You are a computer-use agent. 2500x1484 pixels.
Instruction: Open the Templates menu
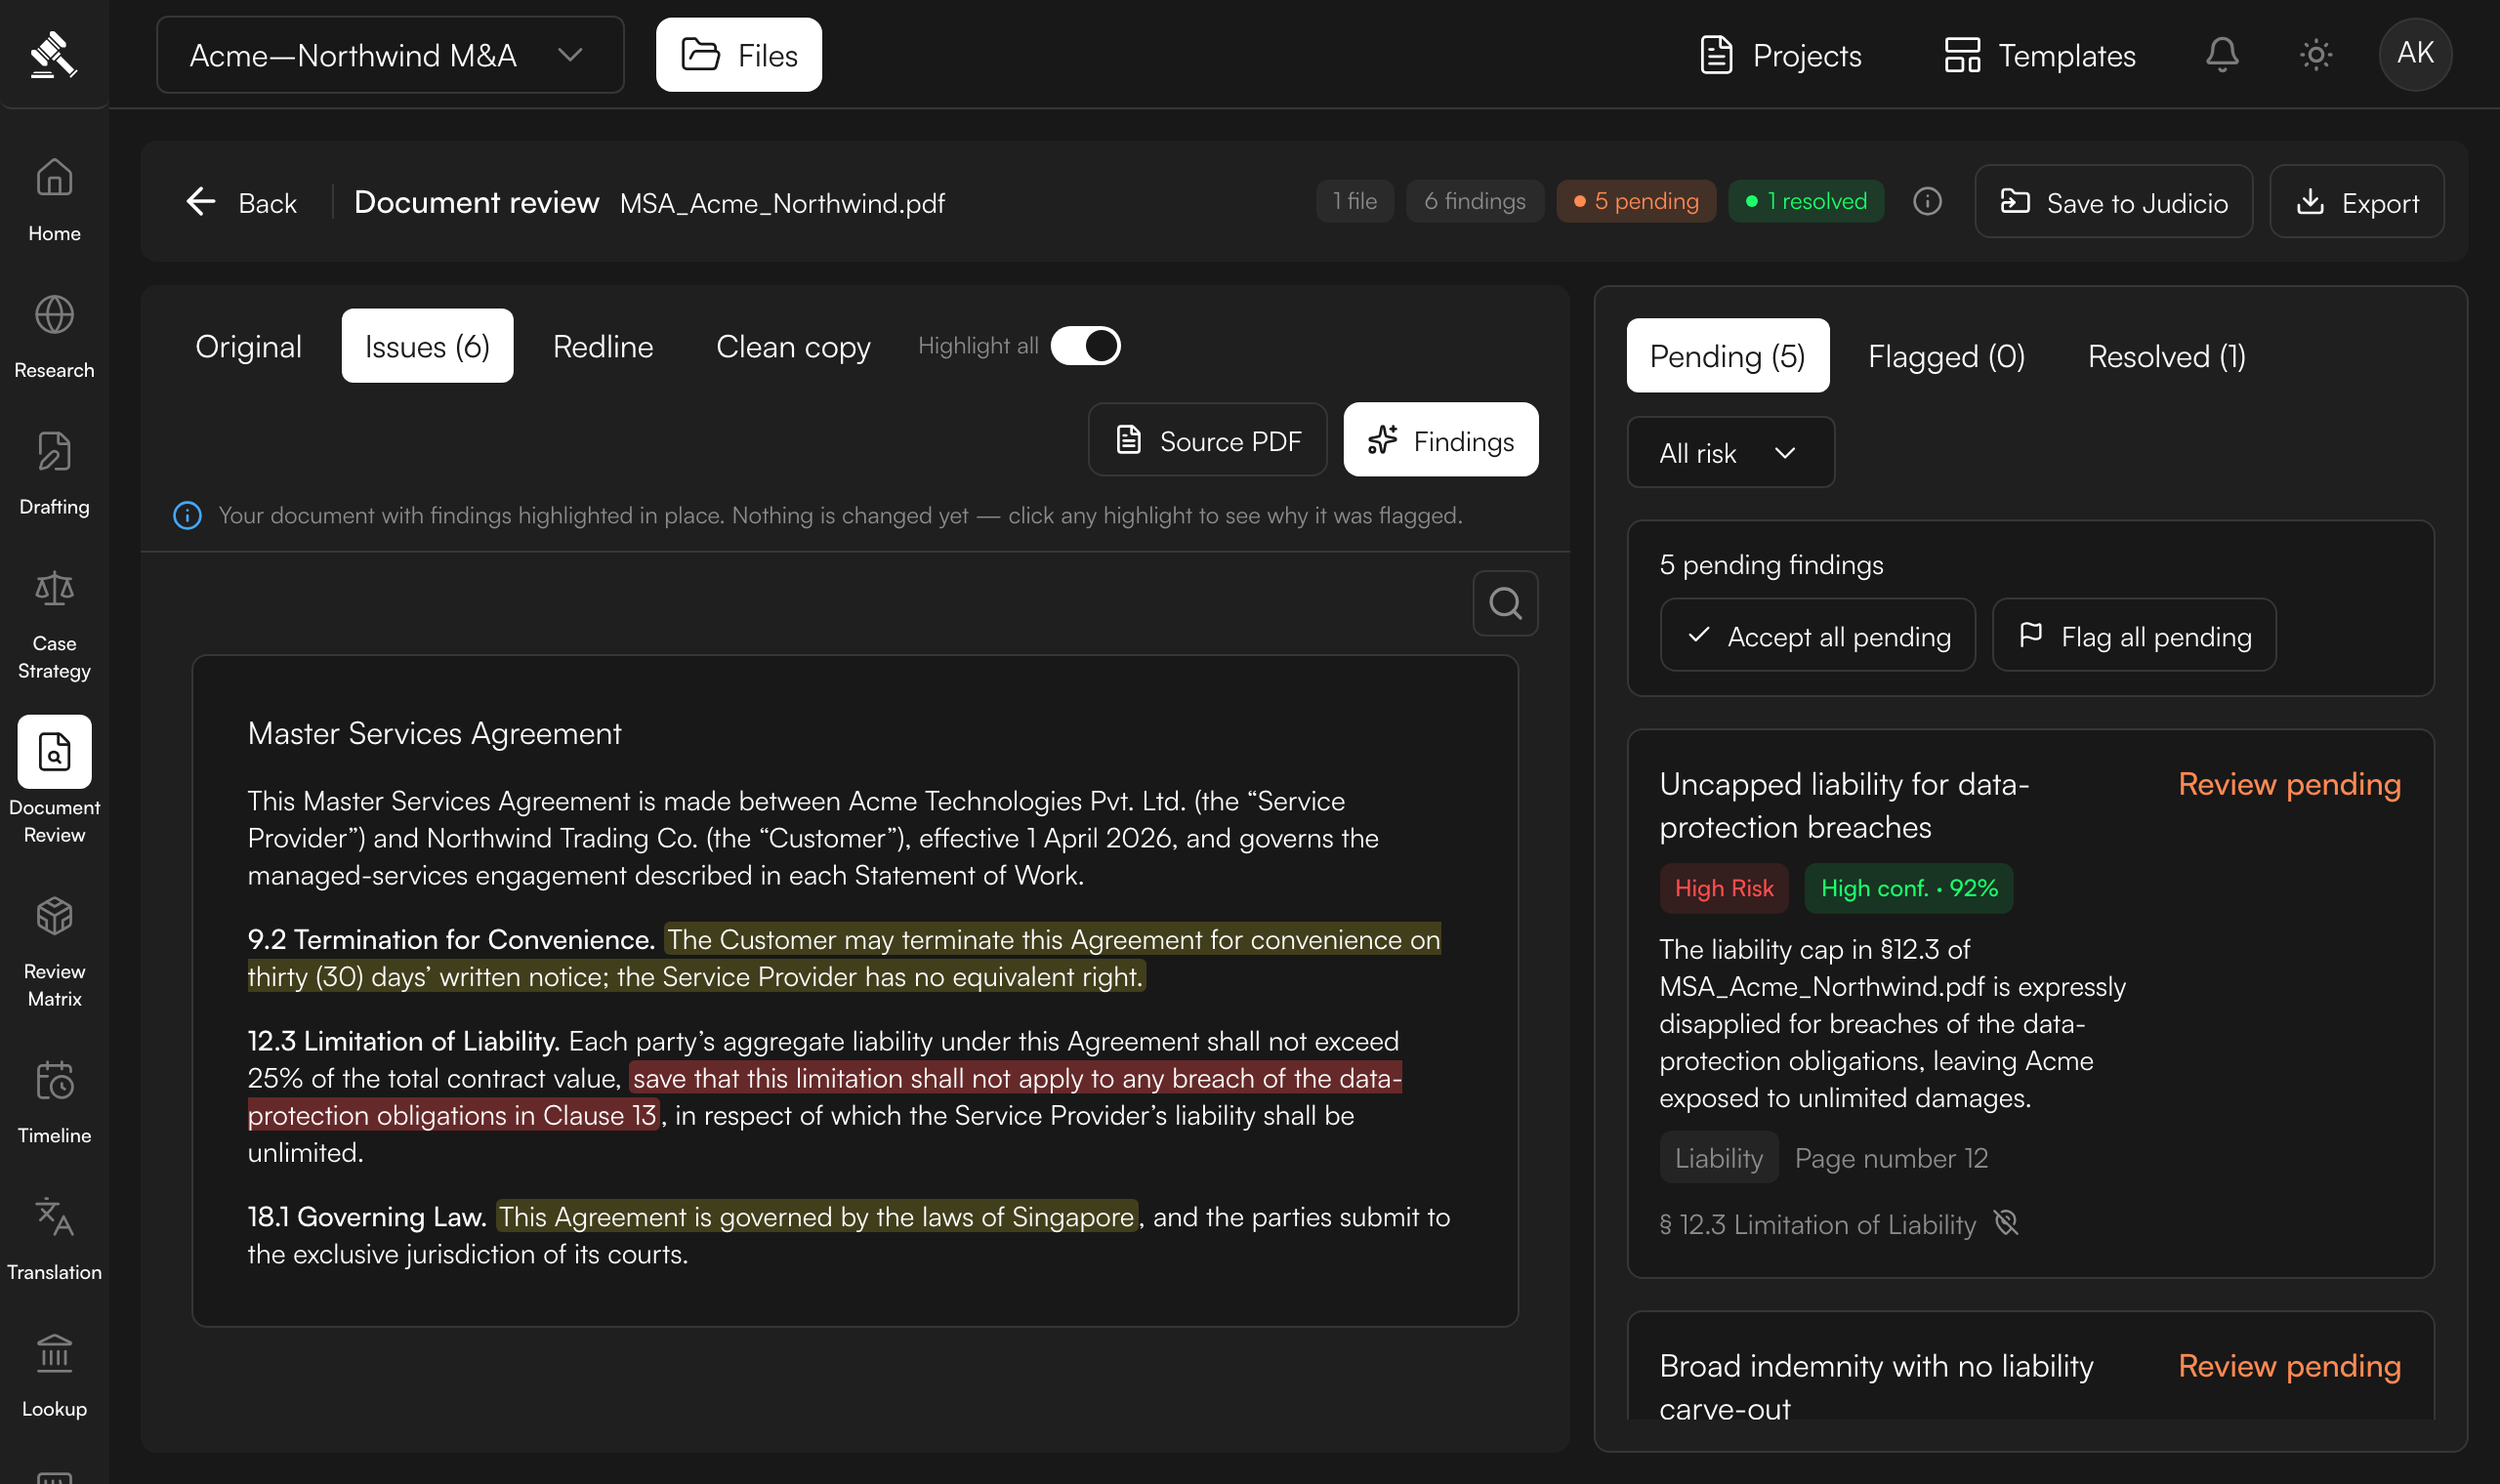pyautogui.click(x=2040, y=55)
